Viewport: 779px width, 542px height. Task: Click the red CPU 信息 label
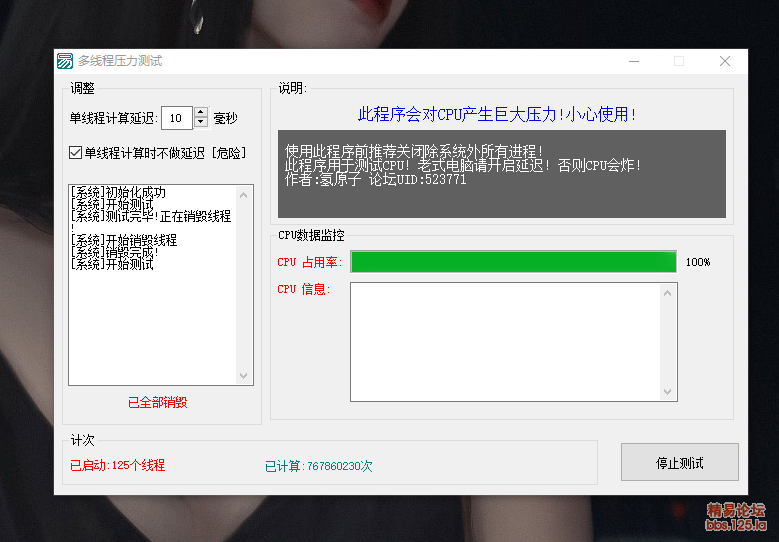pos(304,289)
